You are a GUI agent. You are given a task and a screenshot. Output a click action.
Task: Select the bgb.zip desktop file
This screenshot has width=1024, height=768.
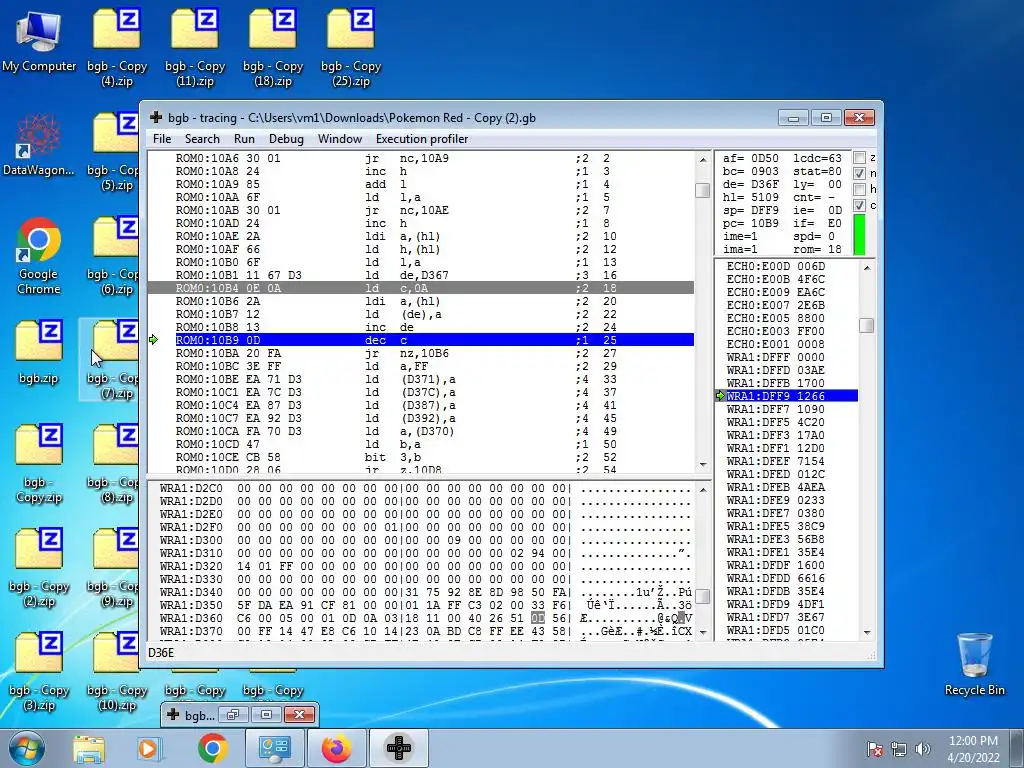click(x=39, y=353)
